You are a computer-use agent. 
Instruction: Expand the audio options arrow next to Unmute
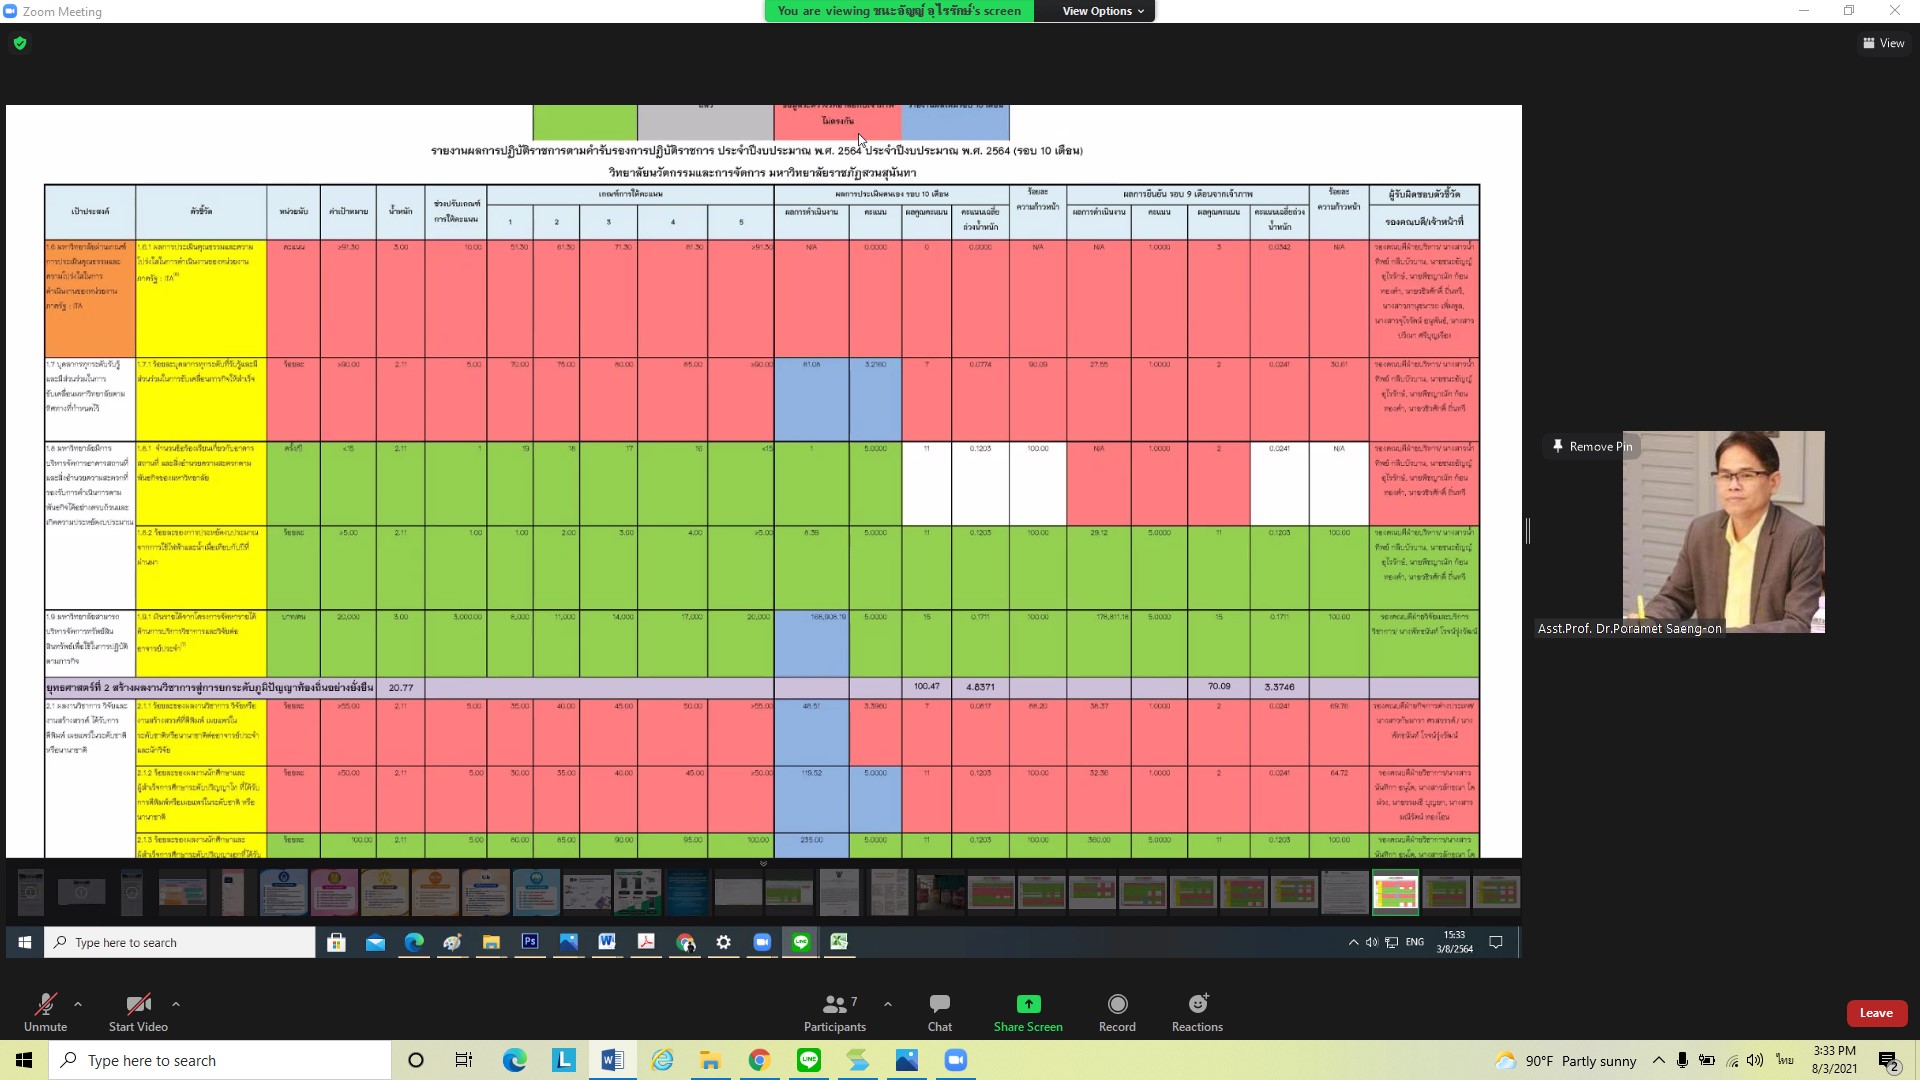point(78,1004)
